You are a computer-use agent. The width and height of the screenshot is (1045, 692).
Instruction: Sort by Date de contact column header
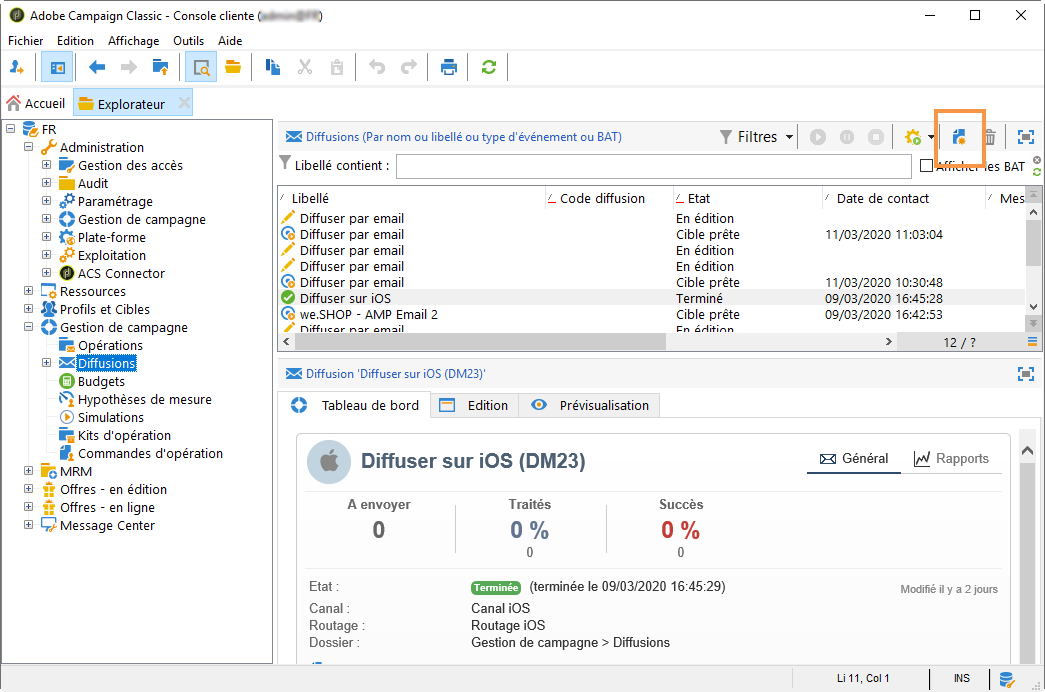(903, 198)
